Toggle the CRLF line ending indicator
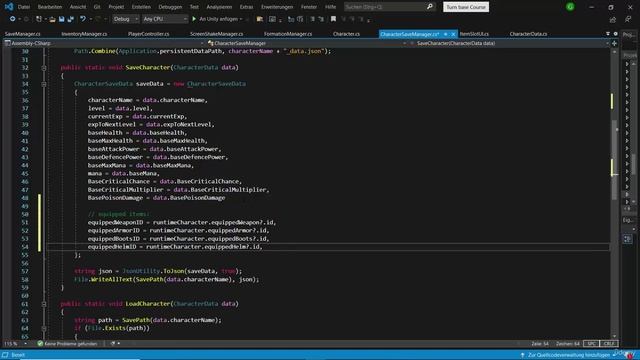 pos(609,344)
